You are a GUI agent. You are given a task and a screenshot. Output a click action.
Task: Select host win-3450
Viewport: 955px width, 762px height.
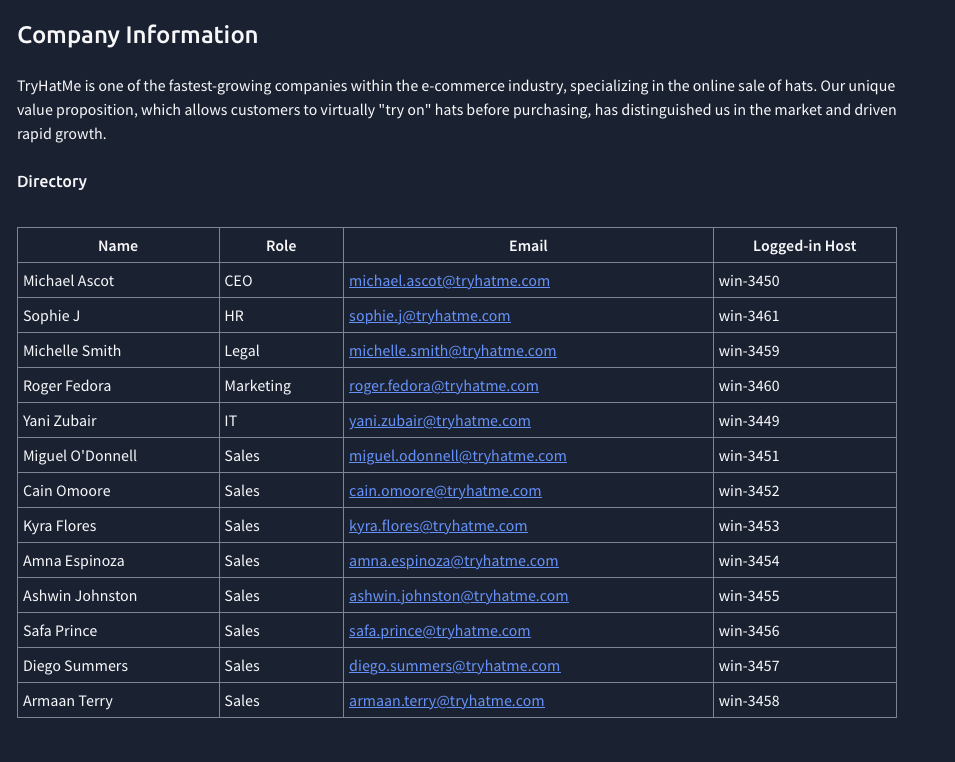point(749,281)
